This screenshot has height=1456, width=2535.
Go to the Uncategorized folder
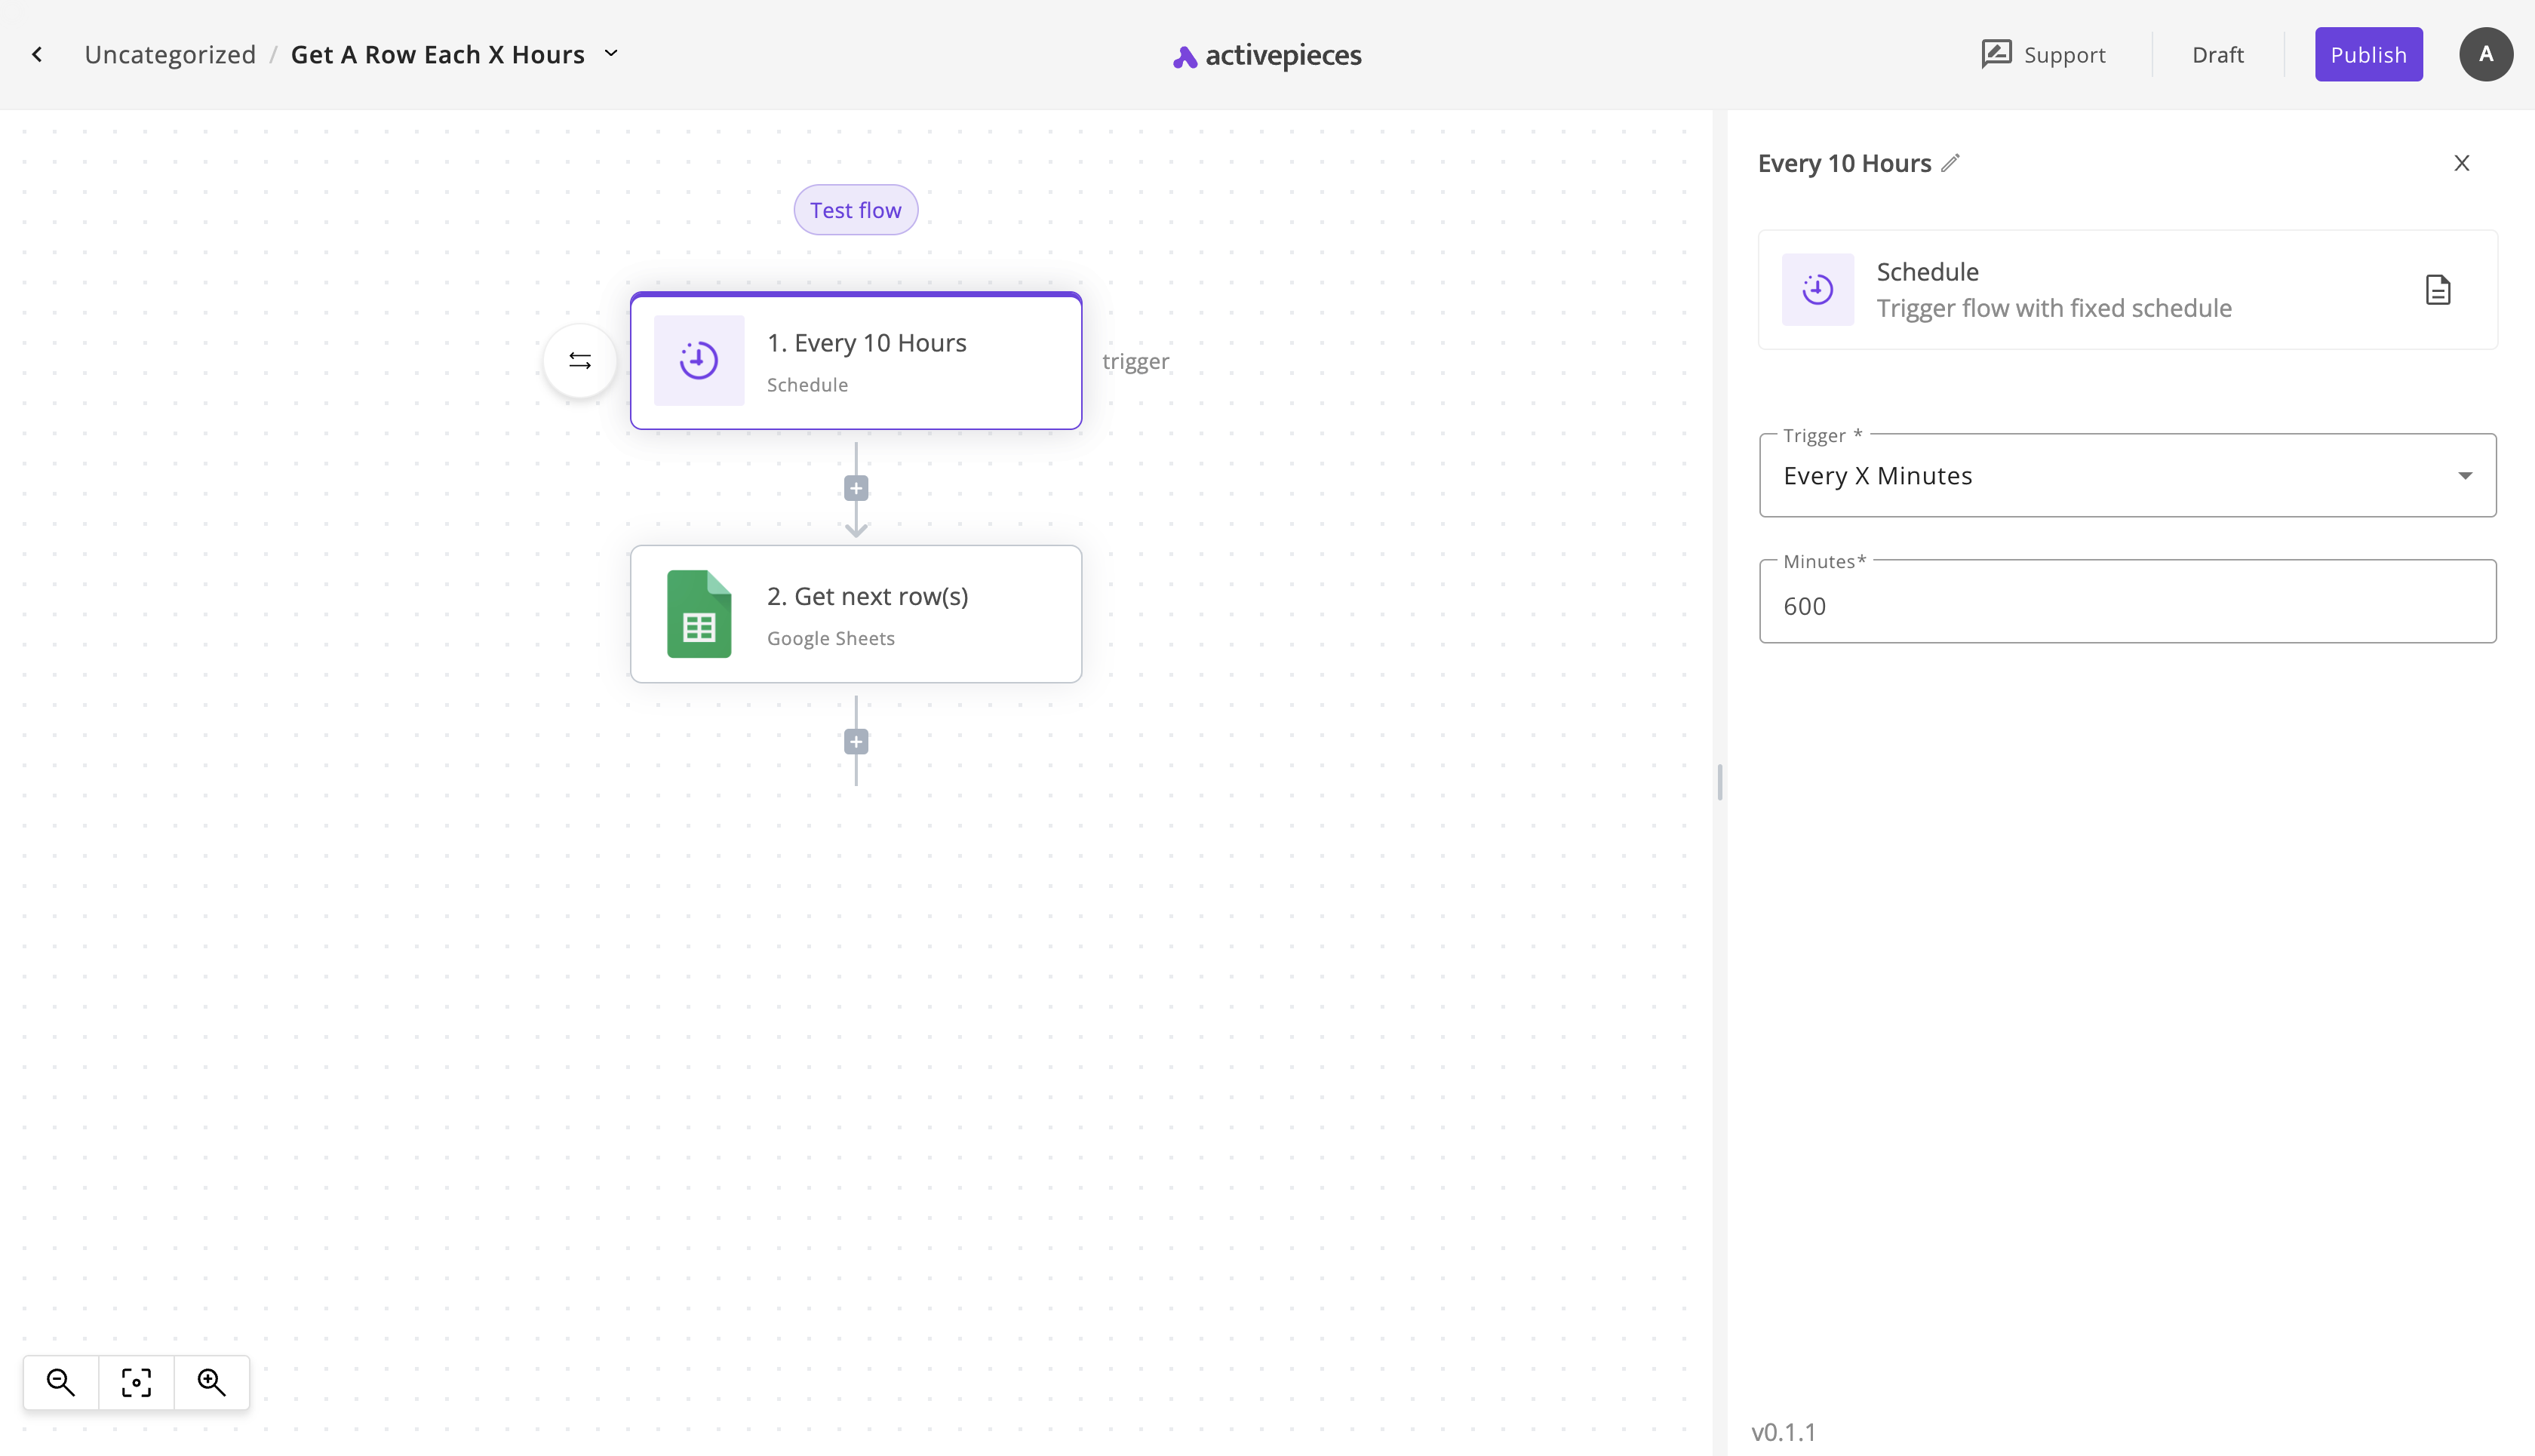pos(170,54)
